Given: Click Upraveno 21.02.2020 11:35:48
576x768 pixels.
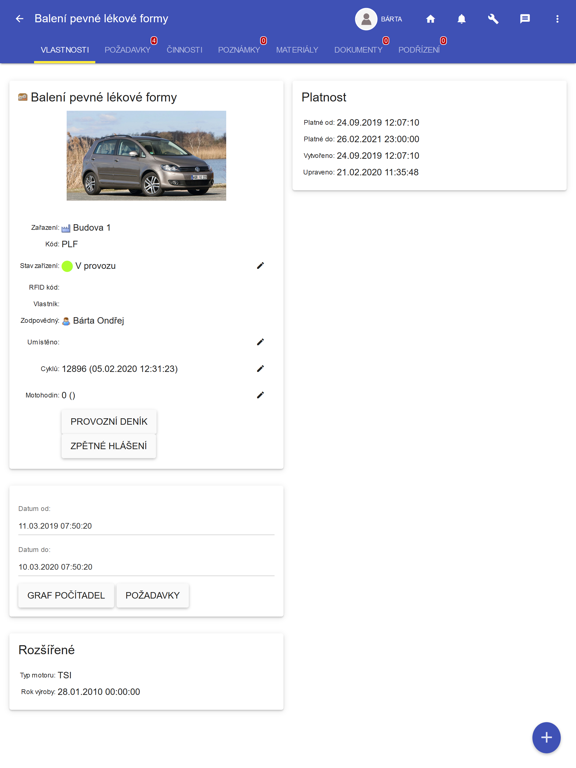Looking at the screenshot, I should (377, 172).
